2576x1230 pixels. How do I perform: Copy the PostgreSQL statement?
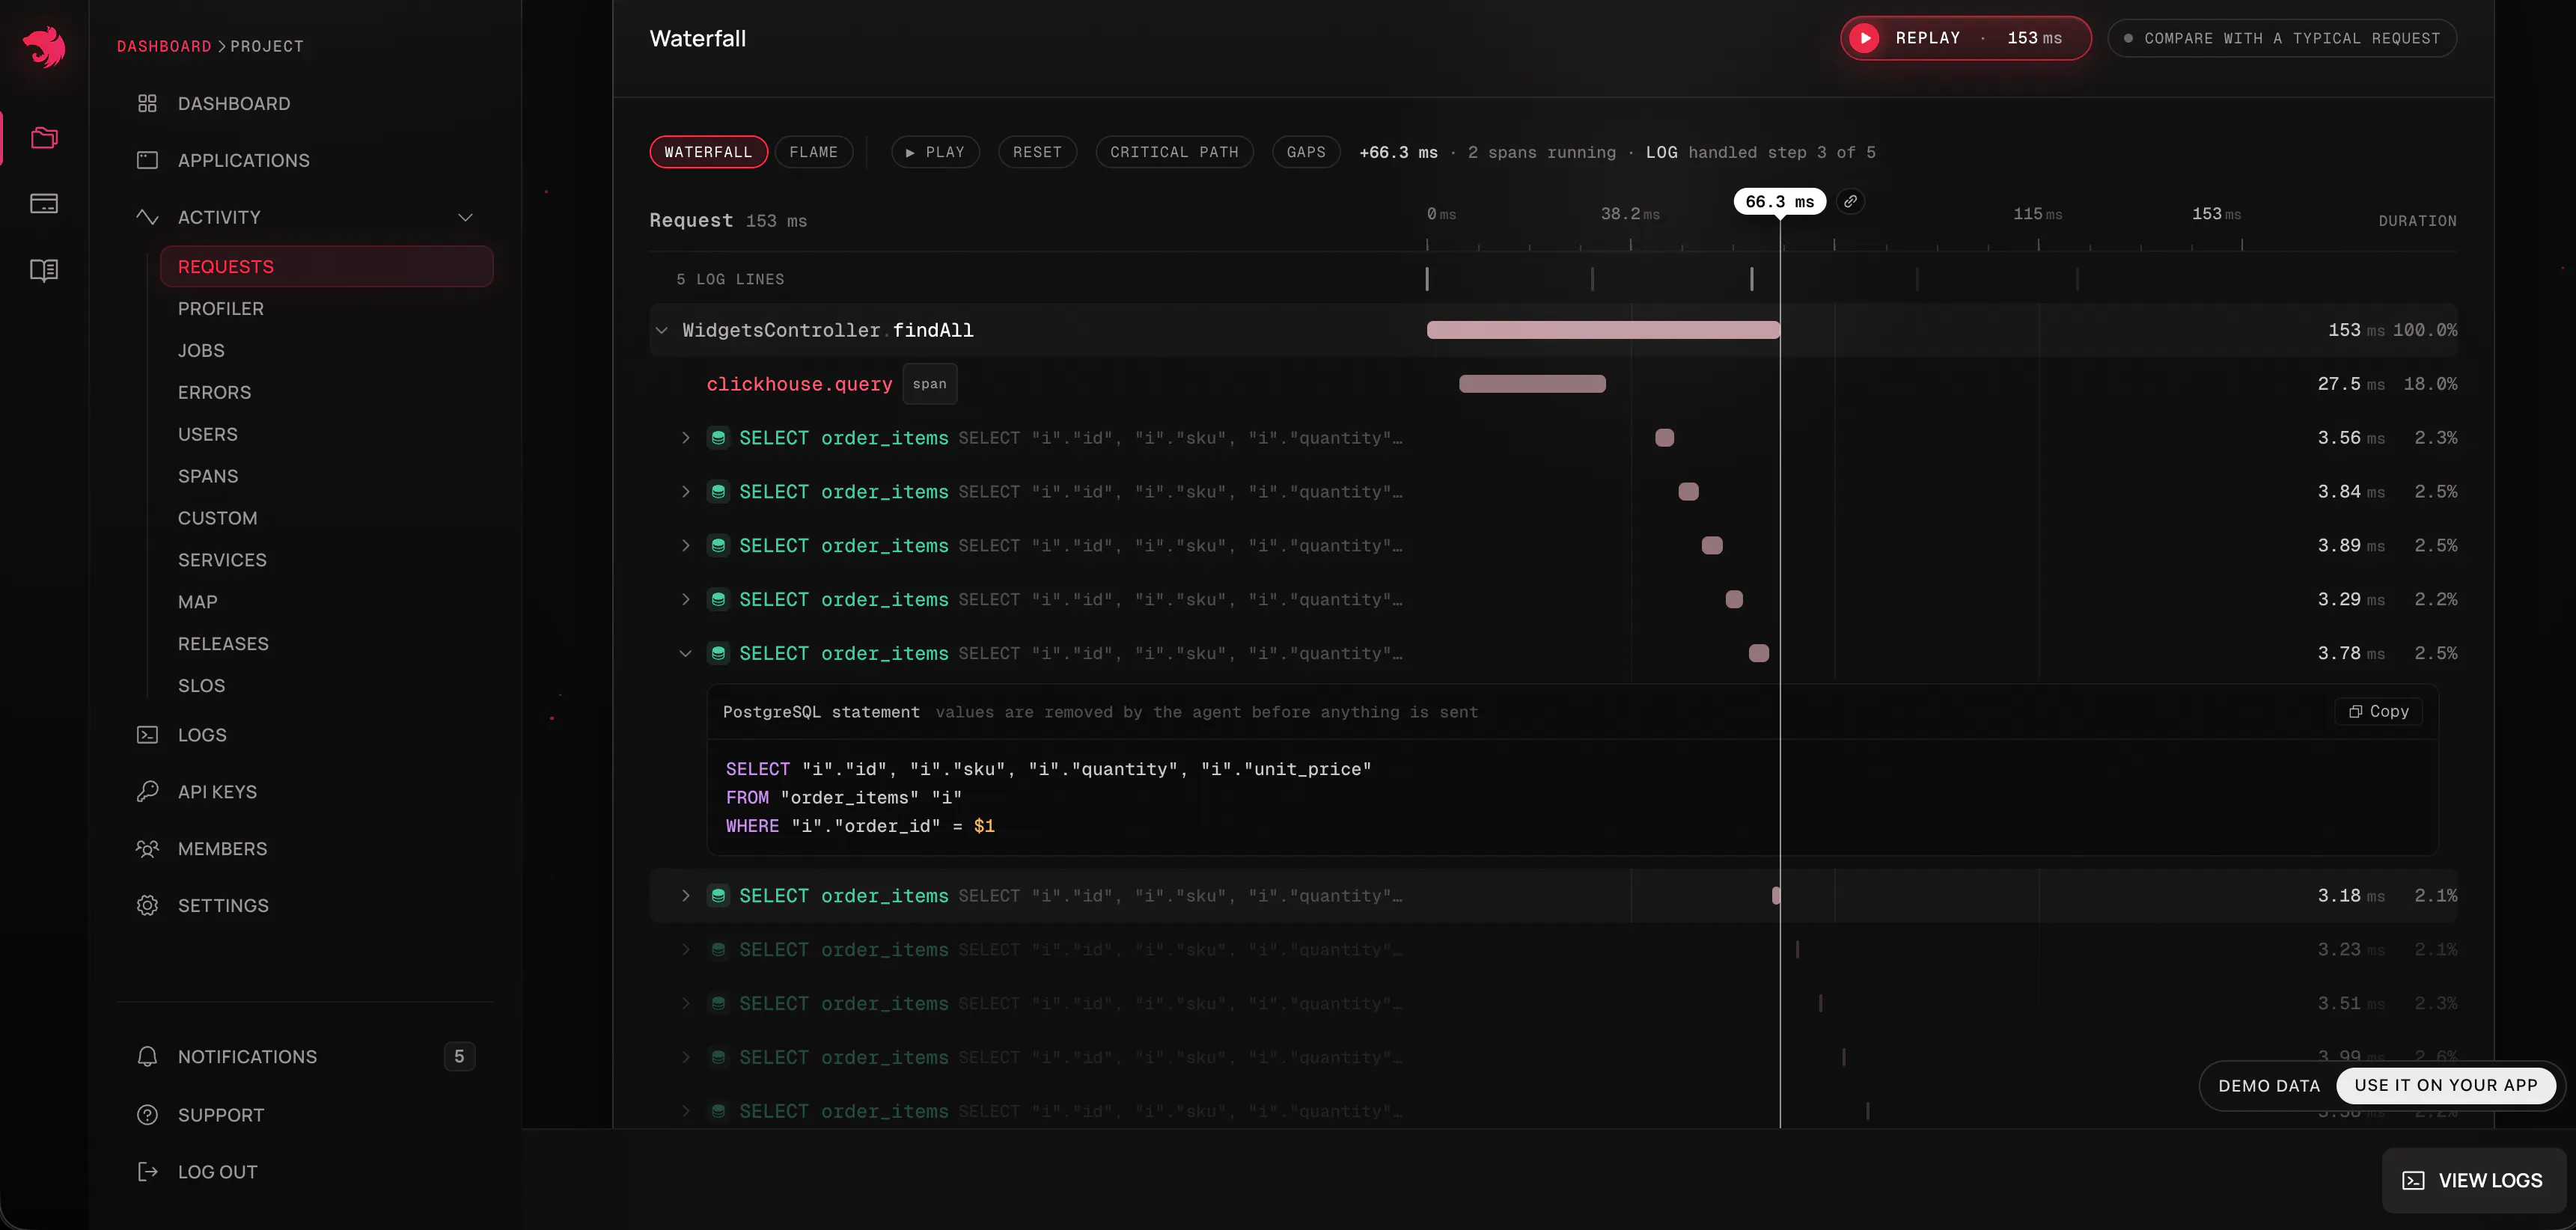[2379, 712]
